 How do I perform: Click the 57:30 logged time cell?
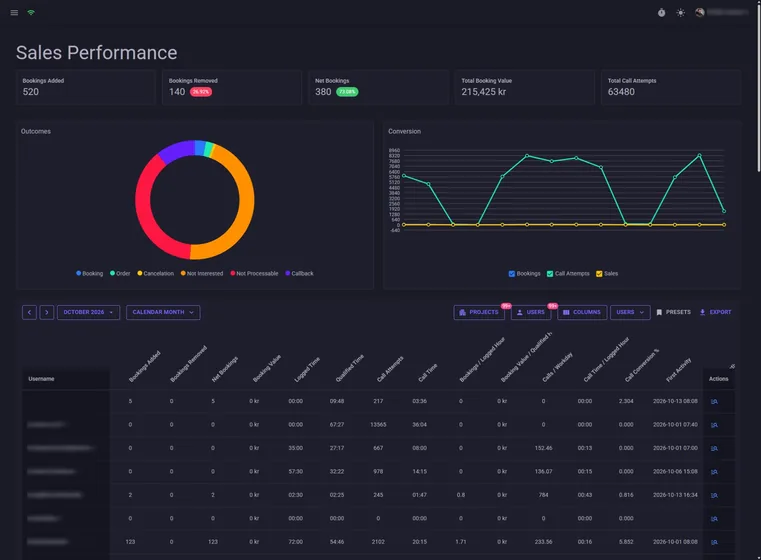coord(296,471)
